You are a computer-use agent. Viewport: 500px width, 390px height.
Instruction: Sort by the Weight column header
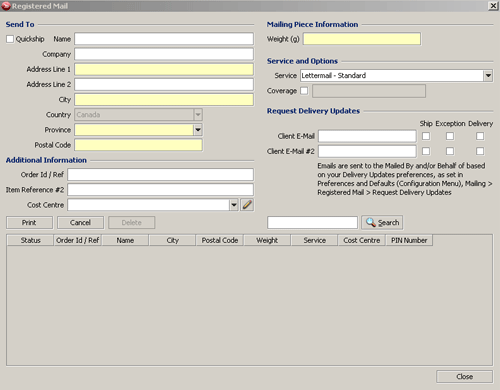267,240
